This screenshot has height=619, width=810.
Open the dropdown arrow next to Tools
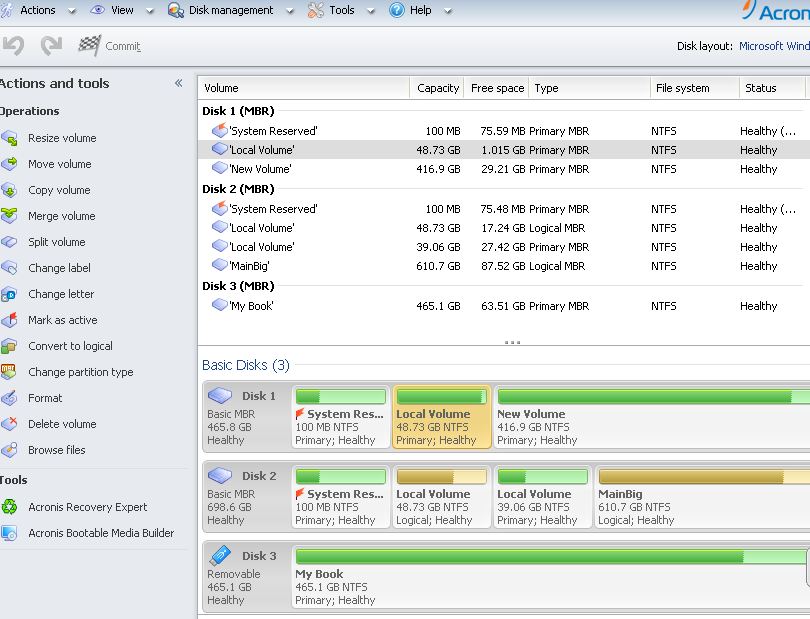pyautogui.click(x=370, y=11)
